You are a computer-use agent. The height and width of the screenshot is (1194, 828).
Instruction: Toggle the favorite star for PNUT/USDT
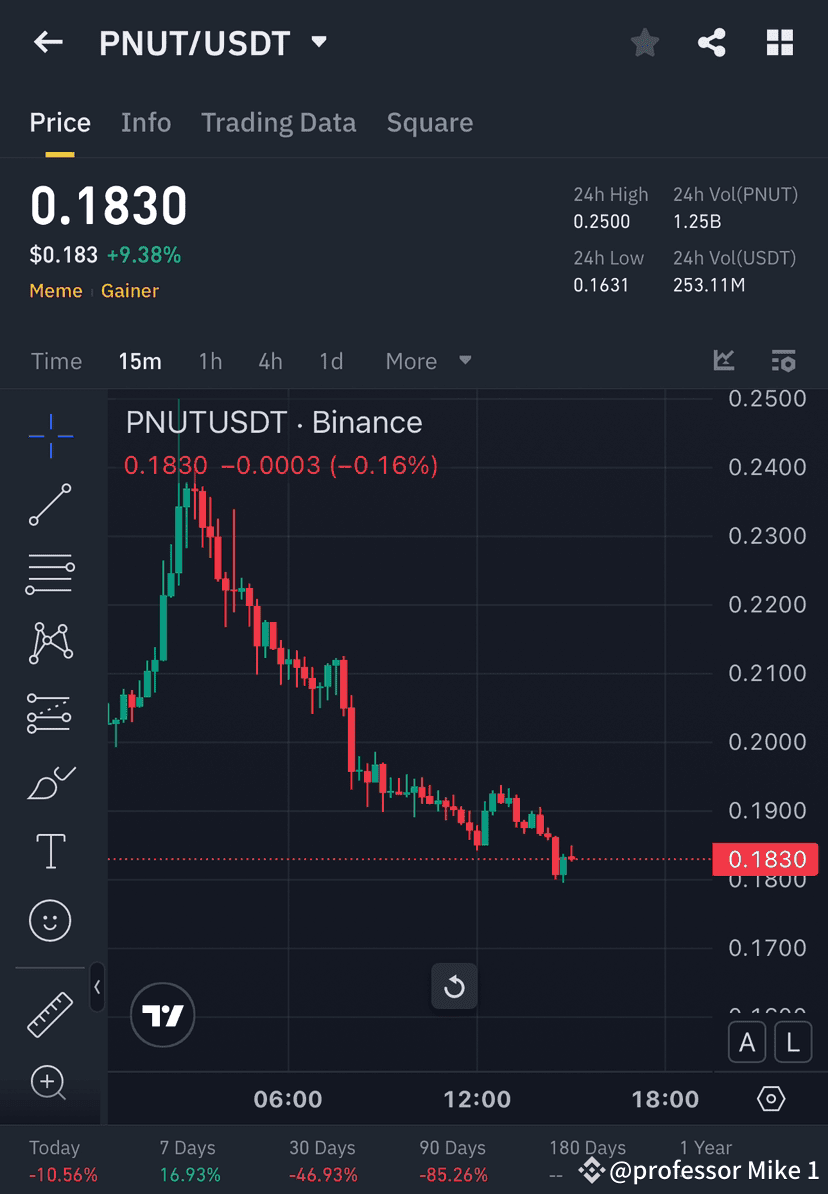tap(644, 42)
